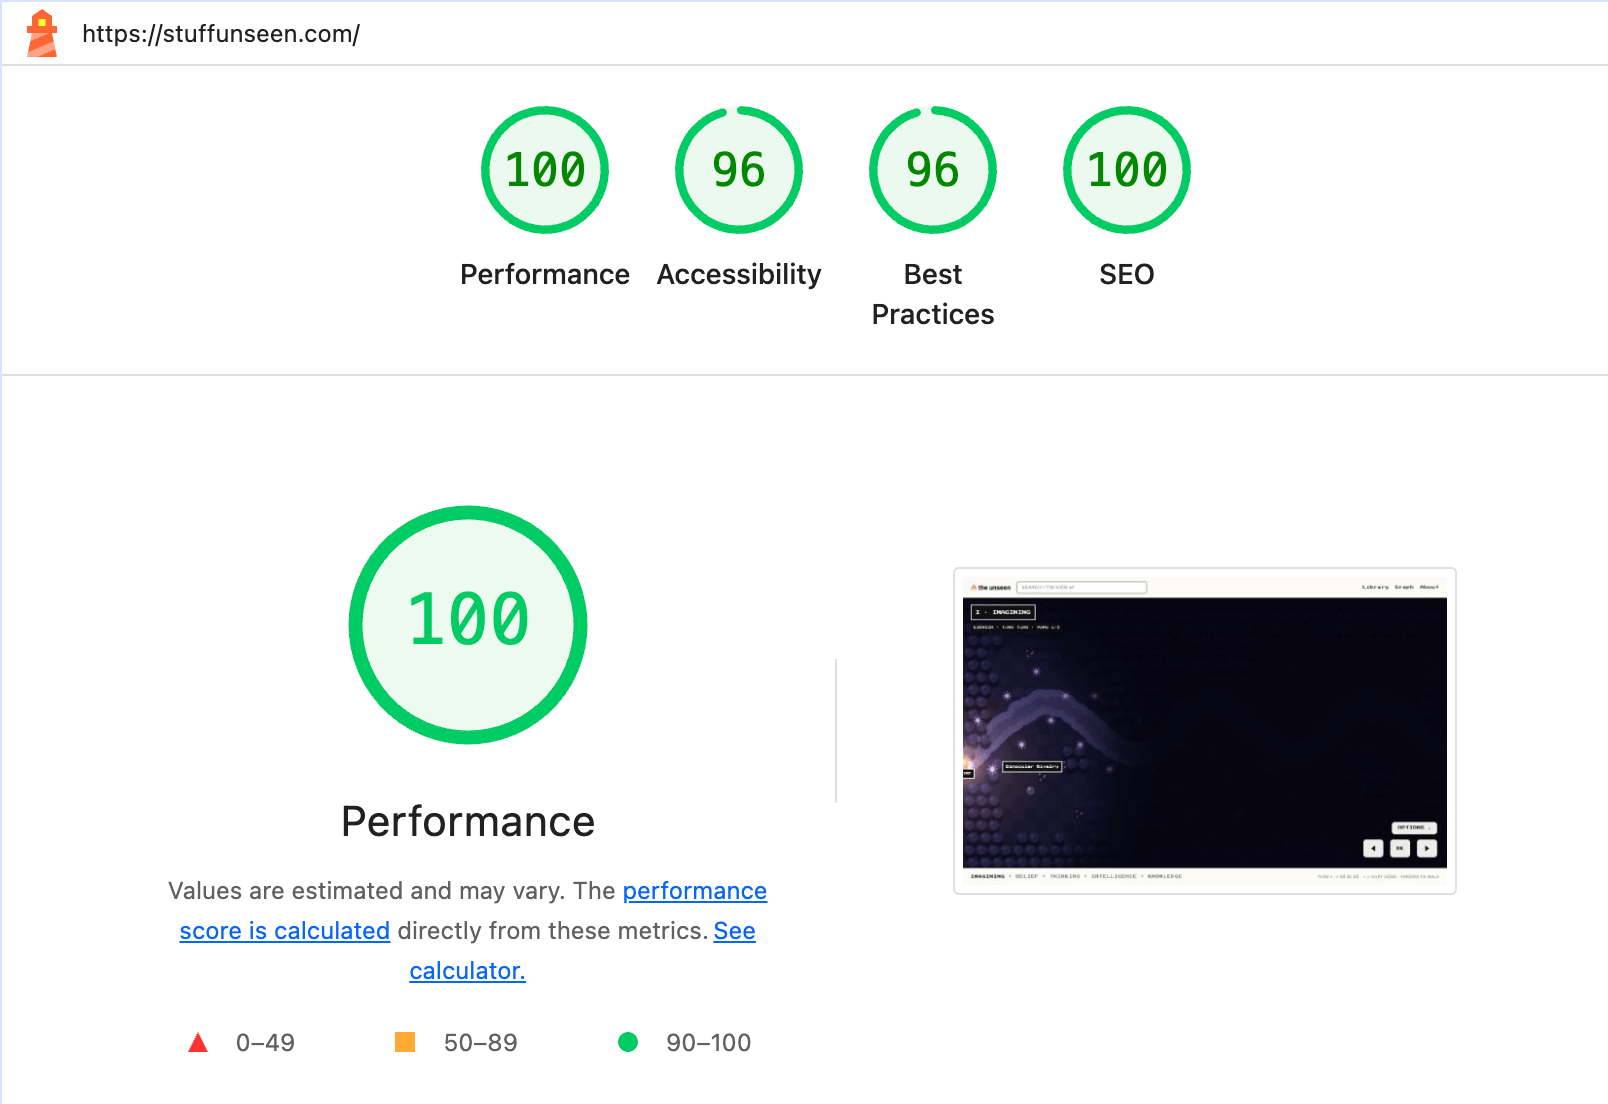Open the SEO score gauge showing 100

[x=1127, y=170]
